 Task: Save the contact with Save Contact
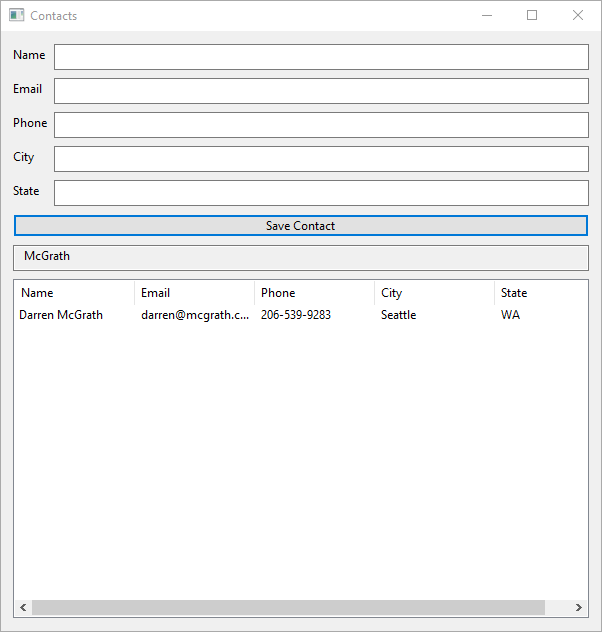301,226
